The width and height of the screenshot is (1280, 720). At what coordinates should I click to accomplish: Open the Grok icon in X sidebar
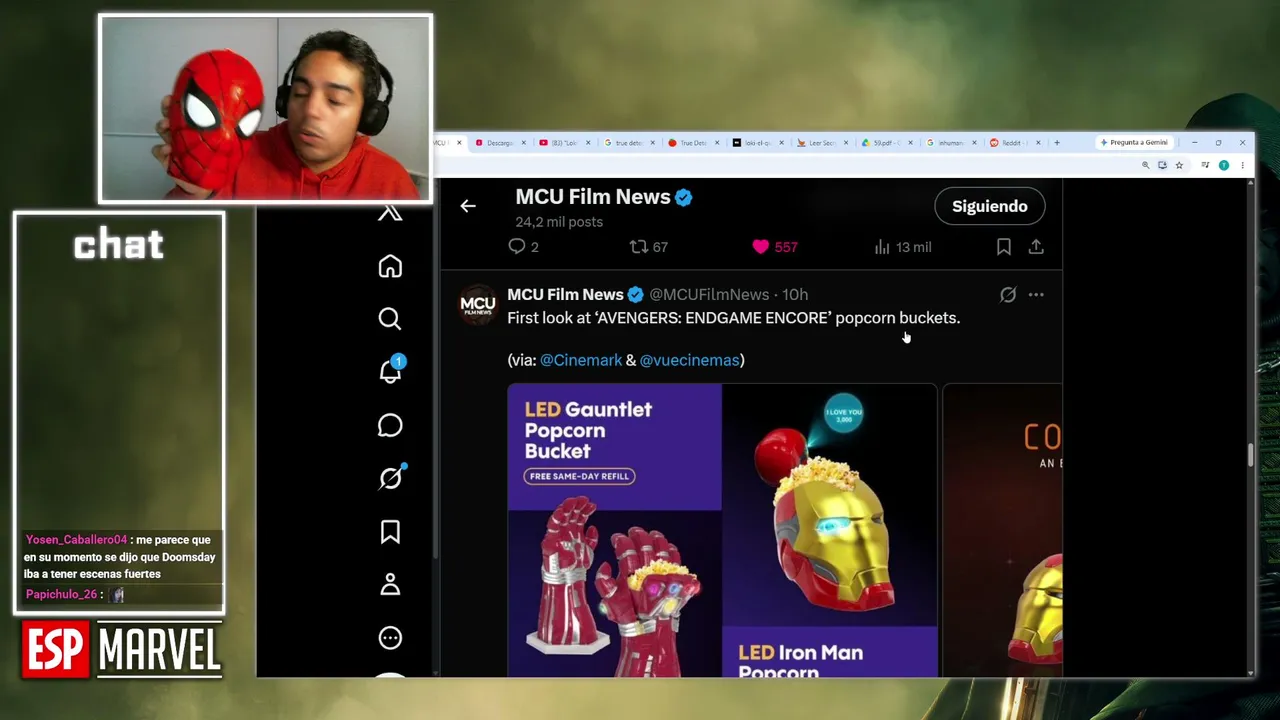pos(390,478)
